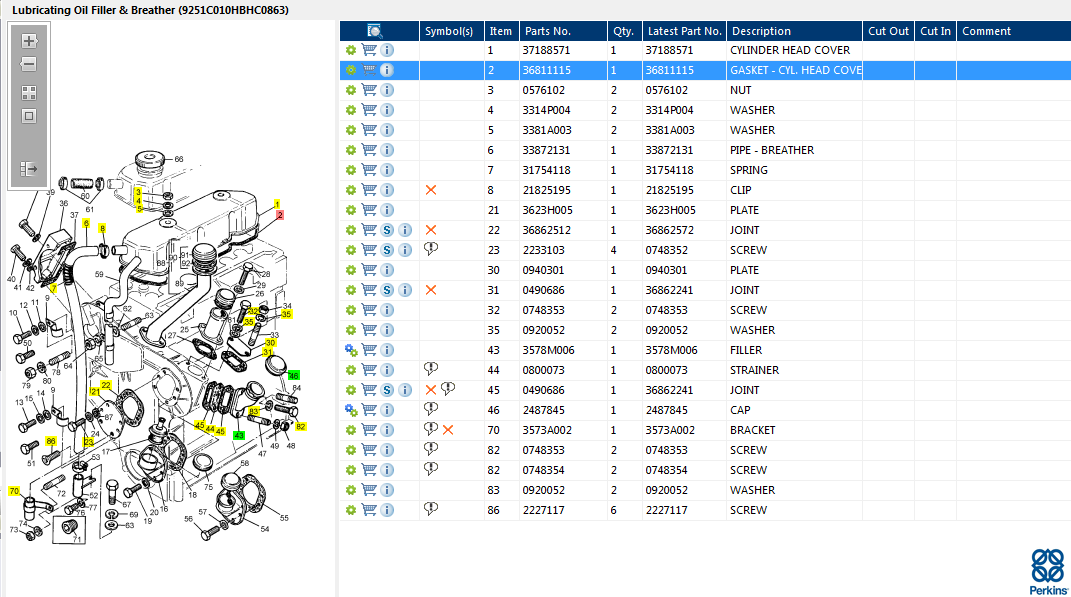
Task: Click the double-gear assembly icon for FILLER
Action: [x=351, y=350]
